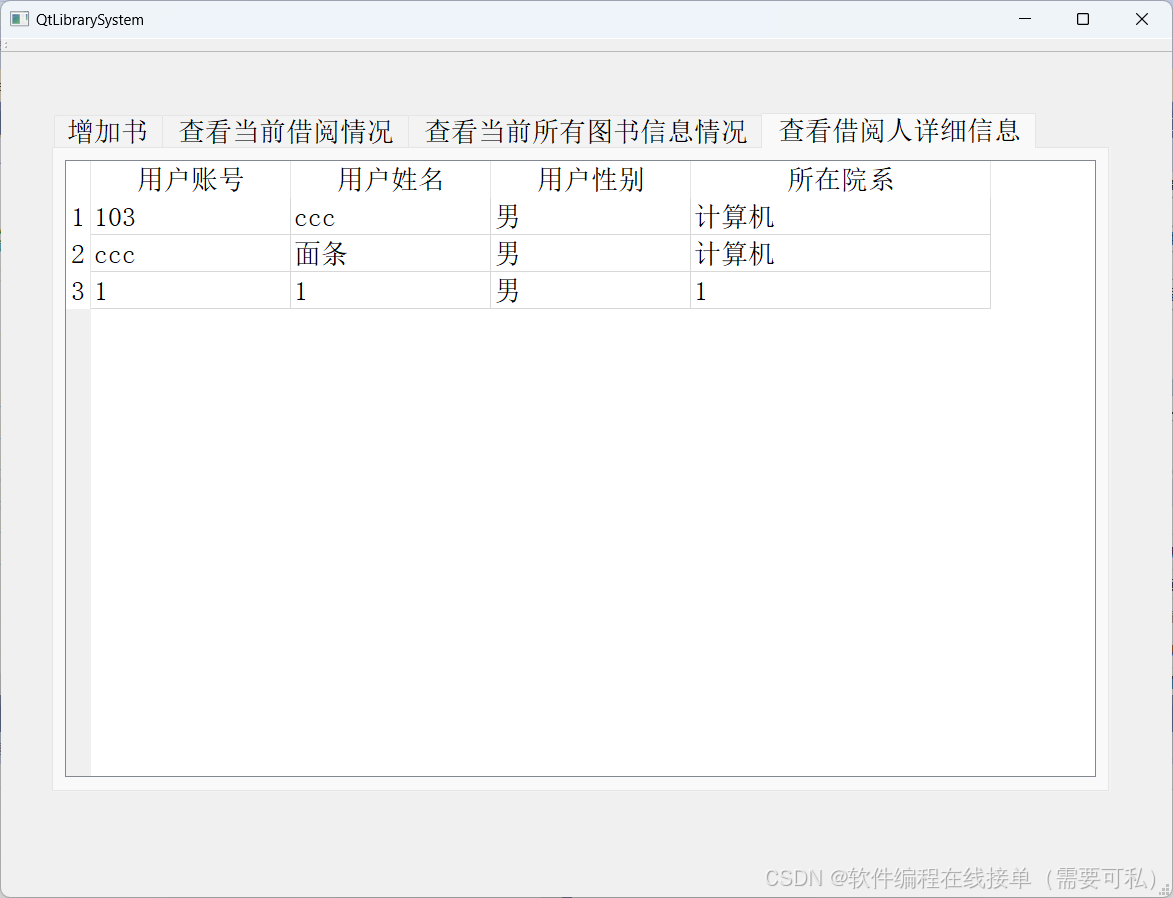Click the 用户账号 column header
The width and height of the screenshot is (1173, 898).
click(190, 180)
